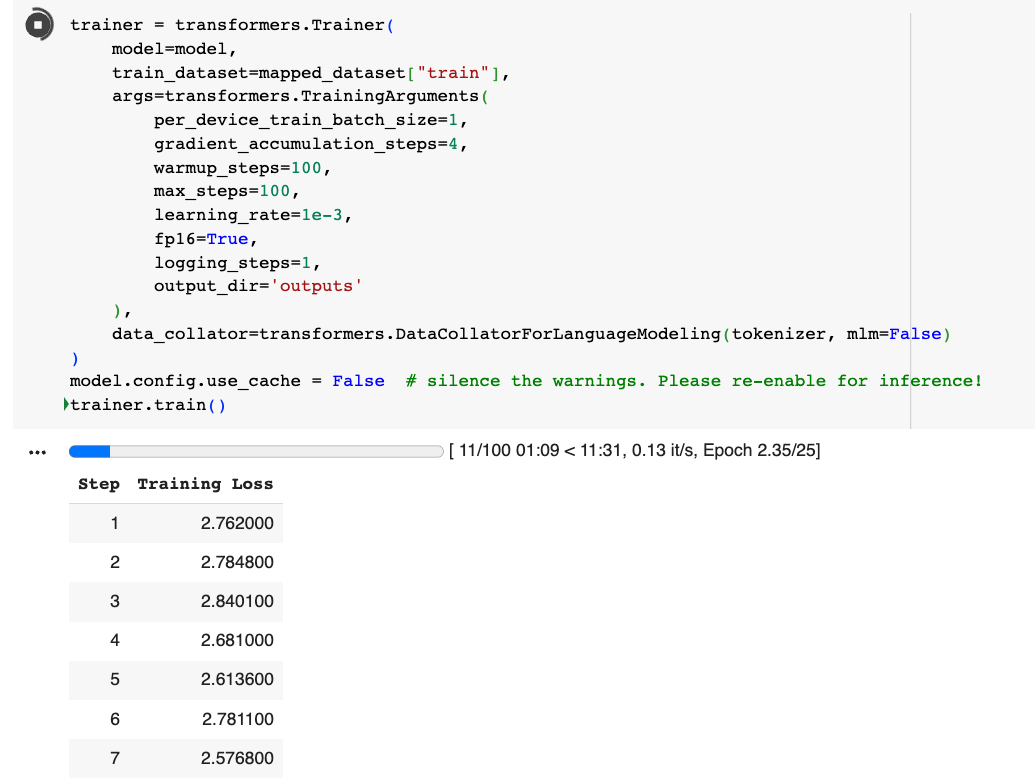Select loss value 2.613600

pyautogui.click(x=237, y=679)
